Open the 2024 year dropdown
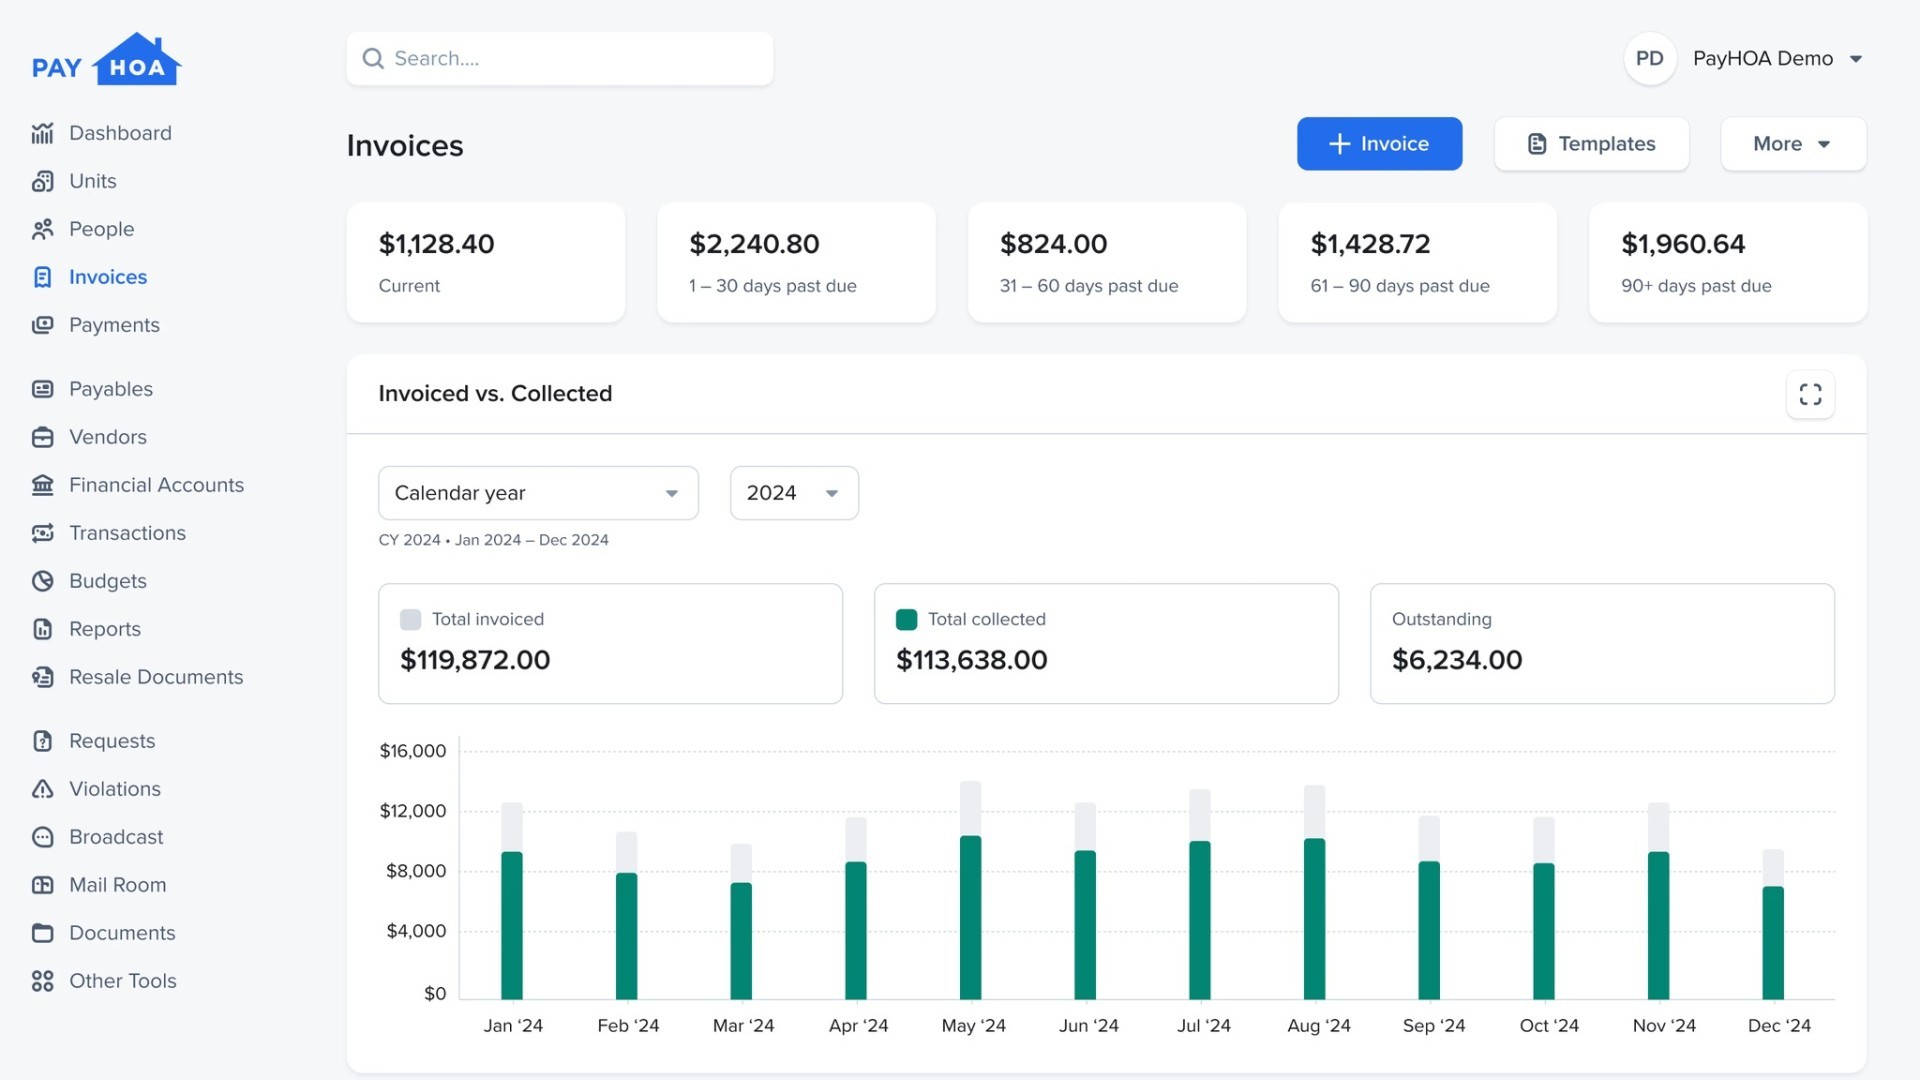 (x=794, y=493)
